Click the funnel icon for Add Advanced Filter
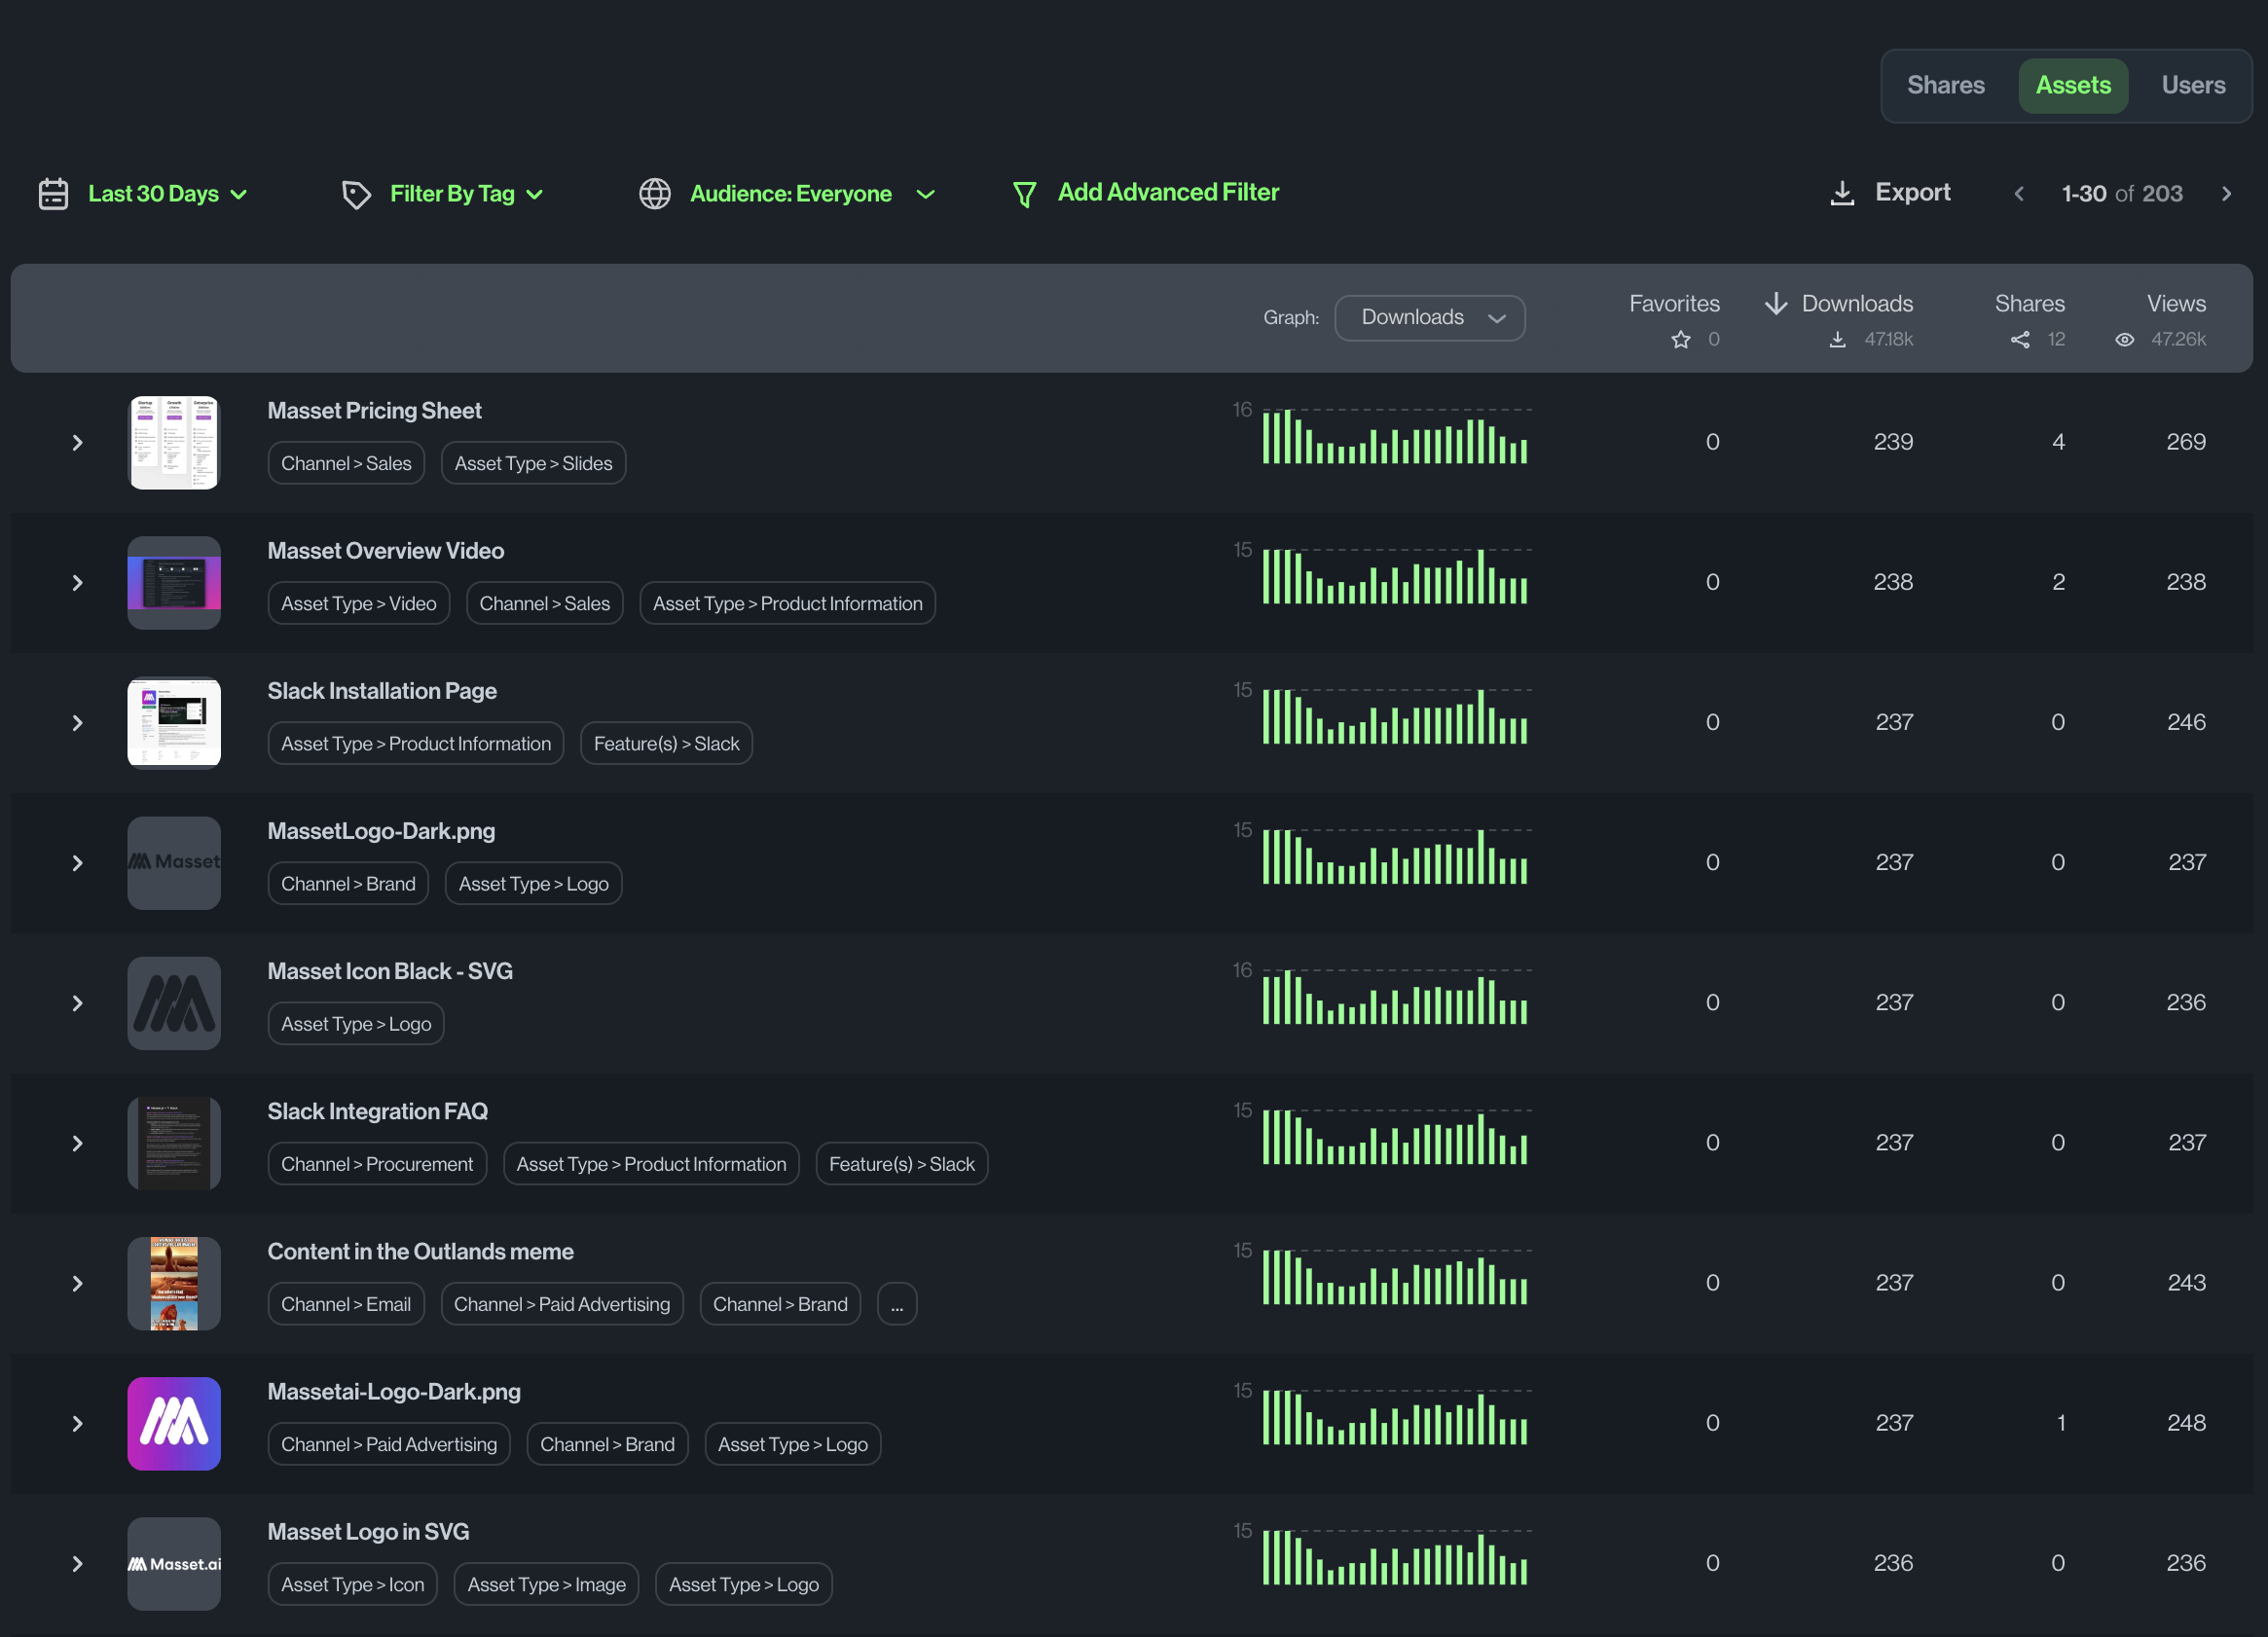 click(1025, 194)
